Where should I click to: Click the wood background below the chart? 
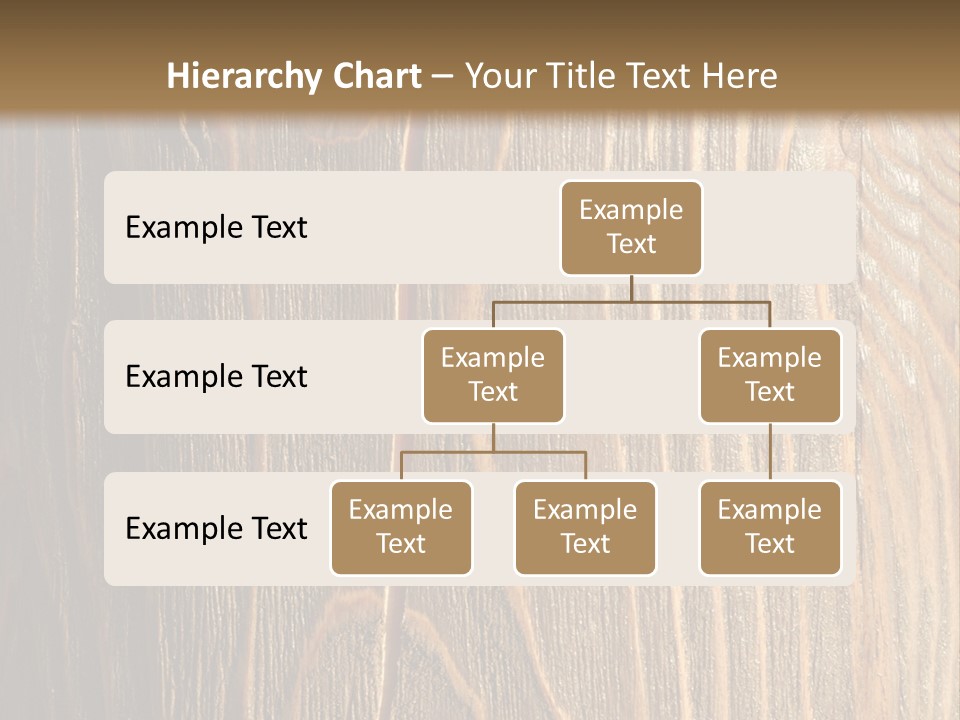coord(480,650)
